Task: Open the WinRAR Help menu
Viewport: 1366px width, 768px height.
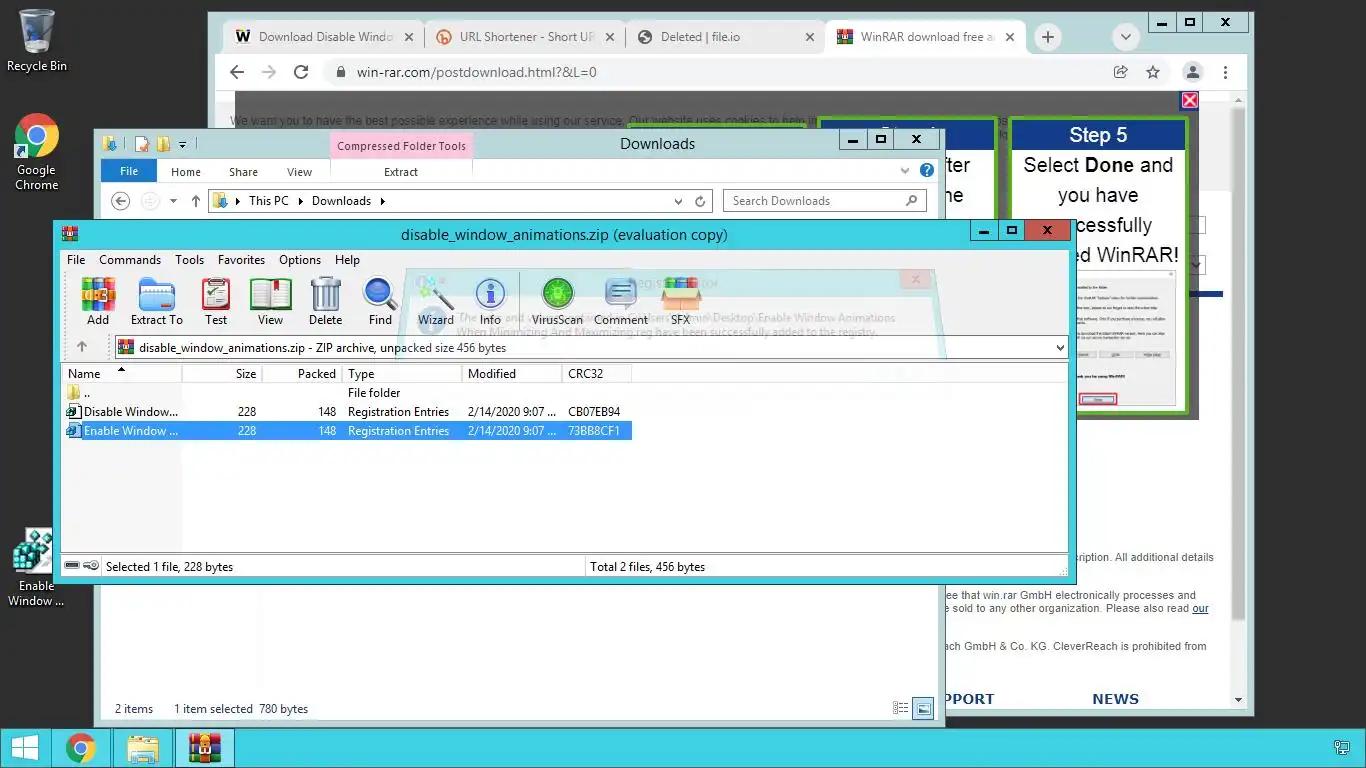Action: pos(347,259)
